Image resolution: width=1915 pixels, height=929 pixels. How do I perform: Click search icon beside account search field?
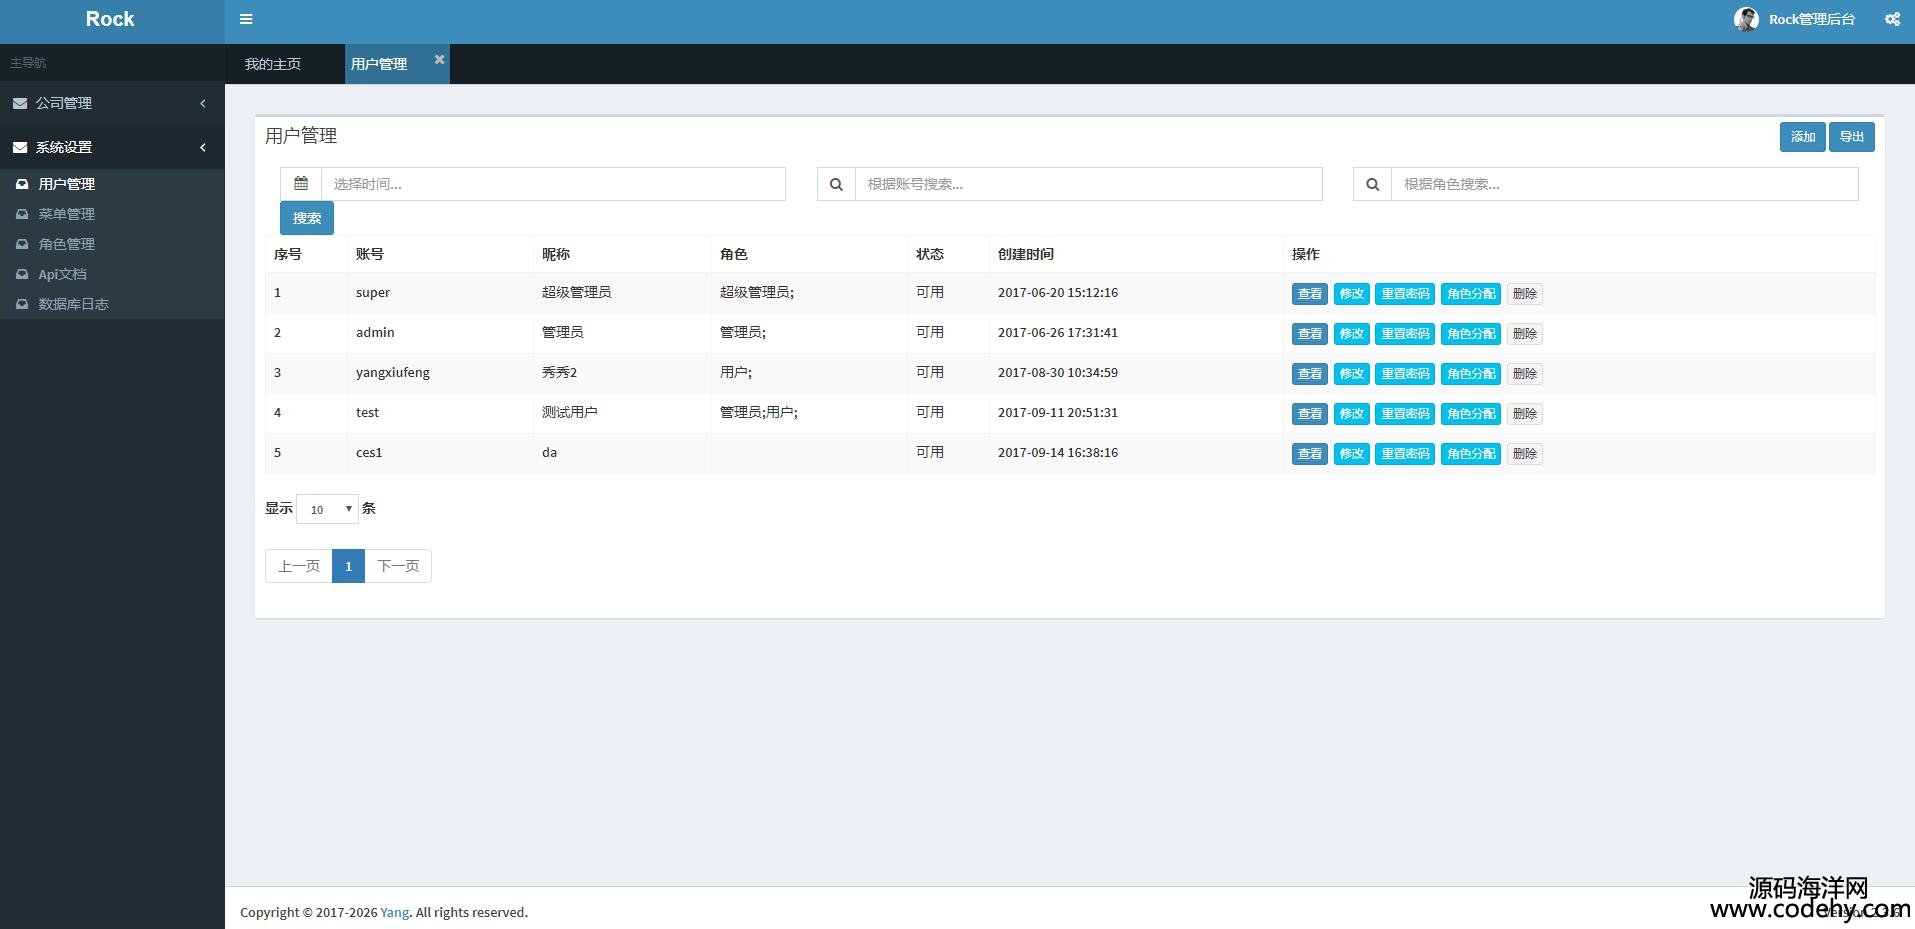coord(836,184)
